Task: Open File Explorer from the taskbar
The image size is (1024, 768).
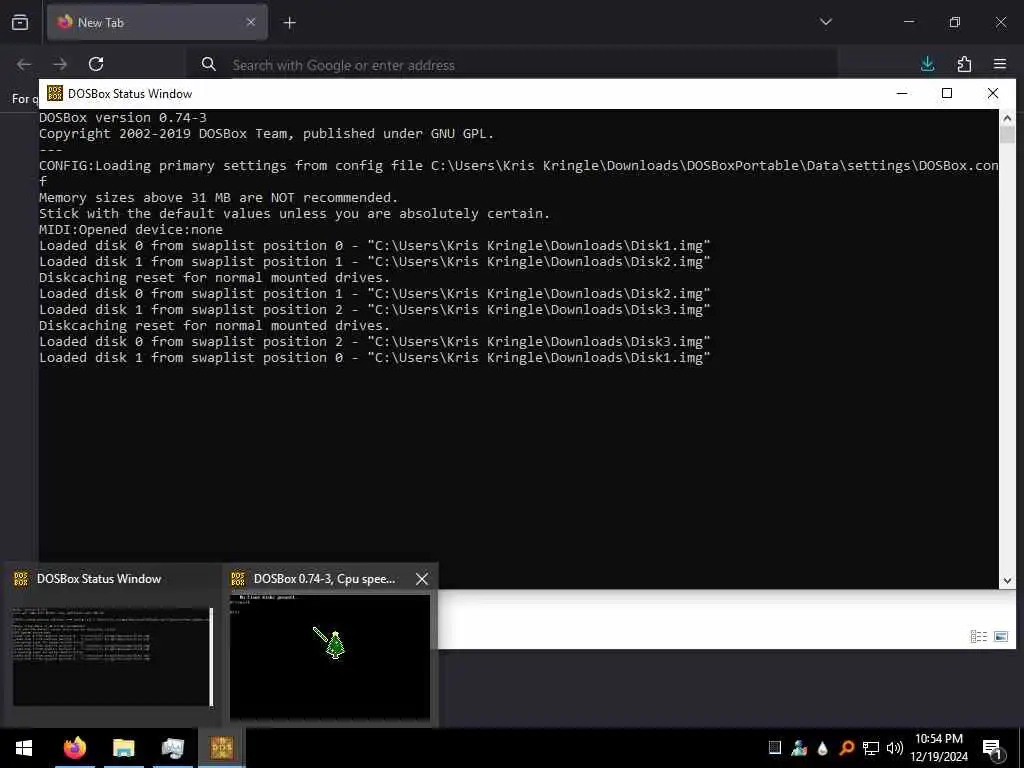Action: 123,748
